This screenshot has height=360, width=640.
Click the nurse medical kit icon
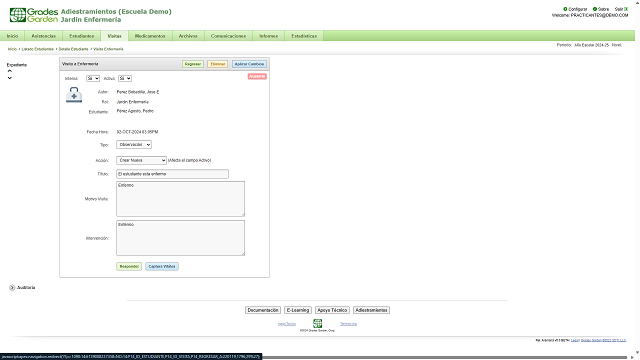tap(74, 95)
